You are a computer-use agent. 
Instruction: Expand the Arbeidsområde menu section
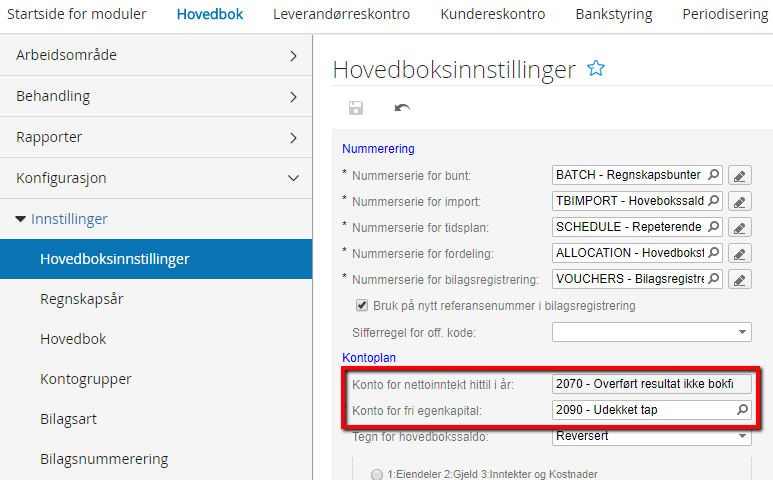(156, 55)
